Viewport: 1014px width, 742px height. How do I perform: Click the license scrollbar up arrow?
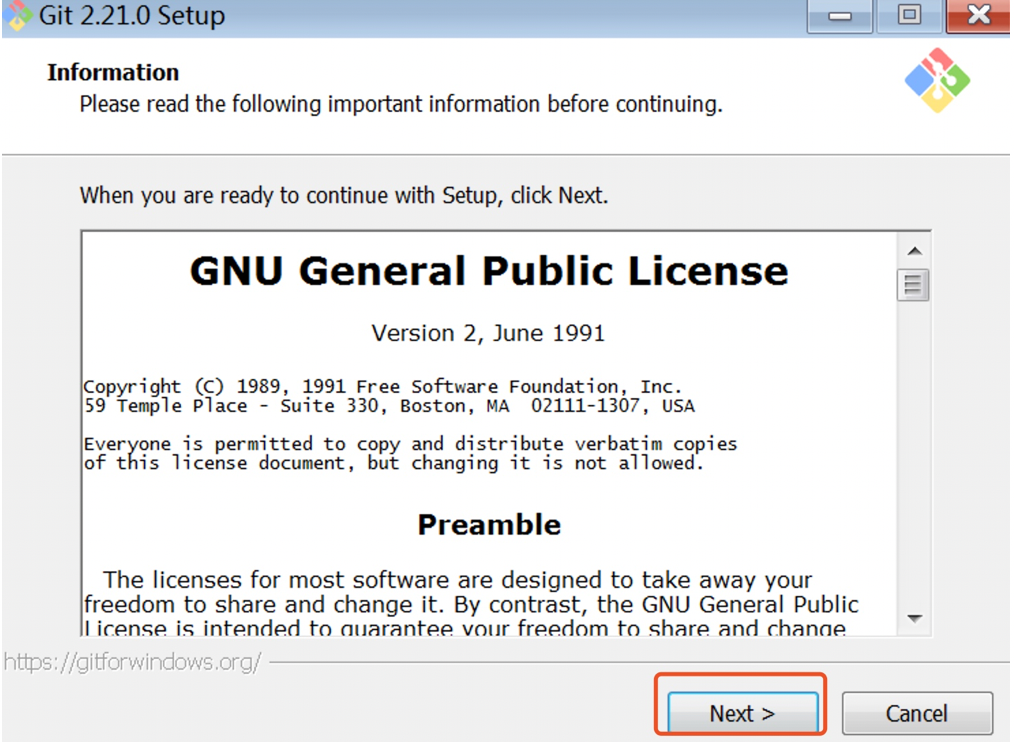pyautogui.click(x=914, y=251)
